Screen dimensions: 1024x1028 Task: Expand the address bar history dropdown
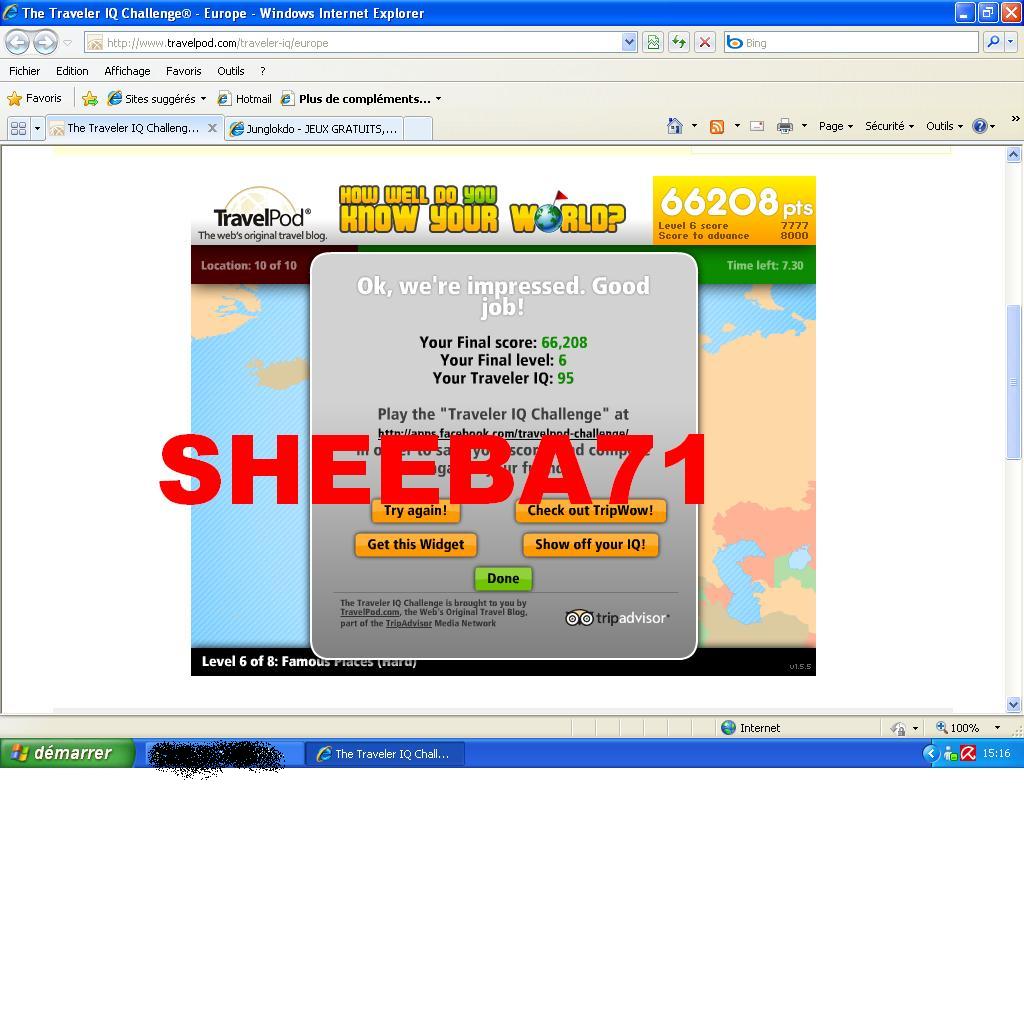pos(629,43)
